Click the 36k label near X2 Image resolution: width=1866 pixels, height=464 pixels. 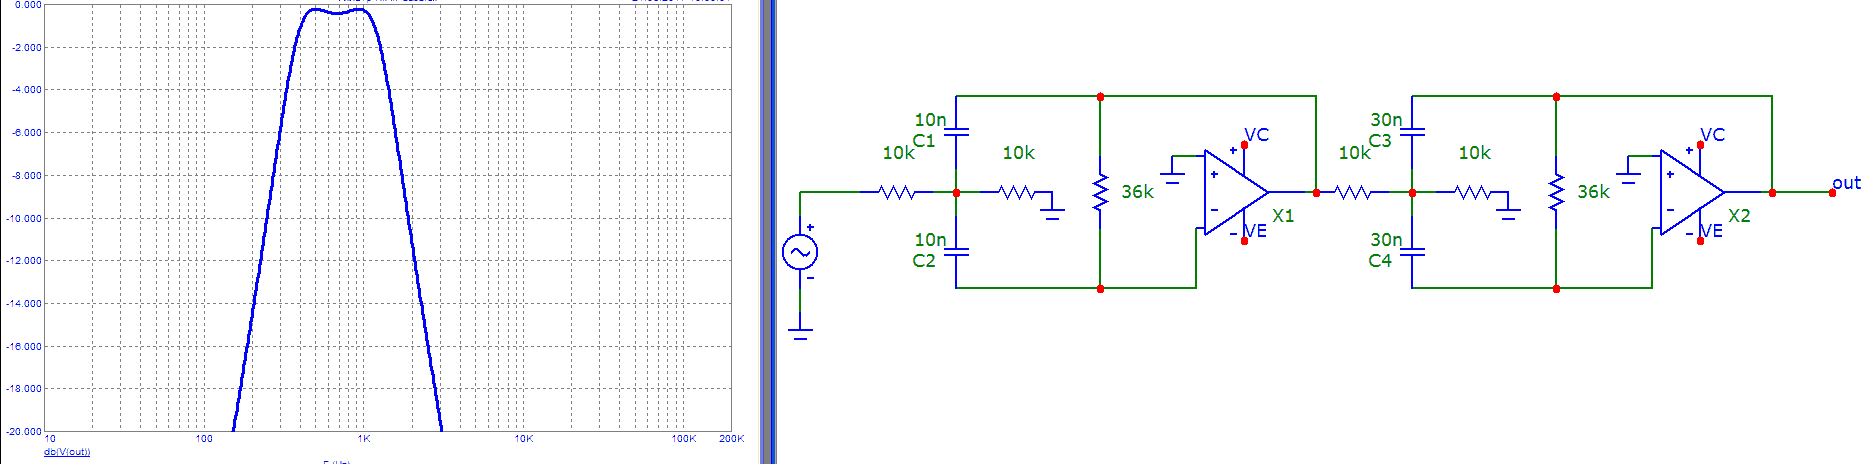[x=1593, y=191]
